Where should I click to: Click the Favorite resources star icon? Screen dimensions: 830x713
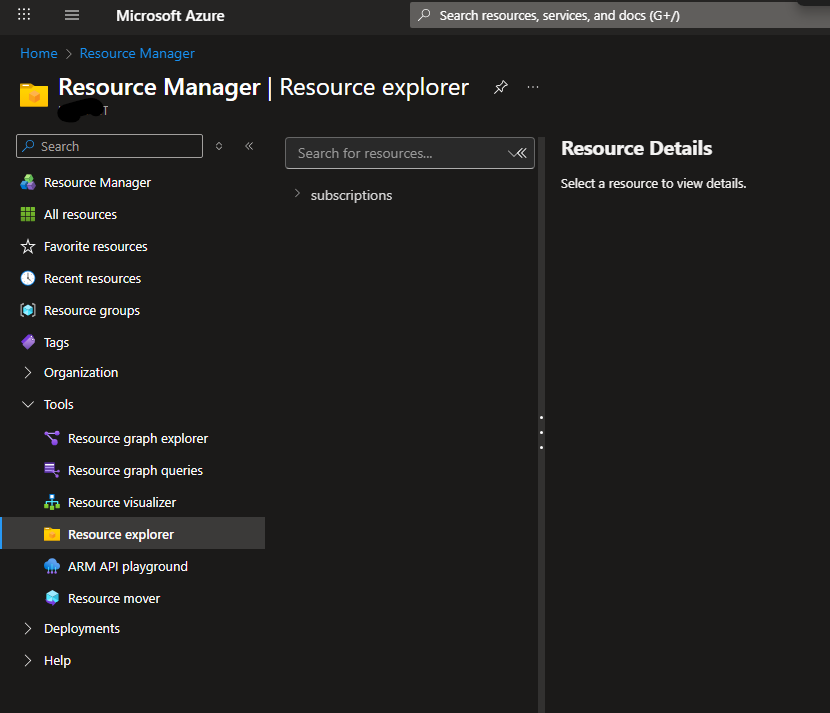pos(28,247)
